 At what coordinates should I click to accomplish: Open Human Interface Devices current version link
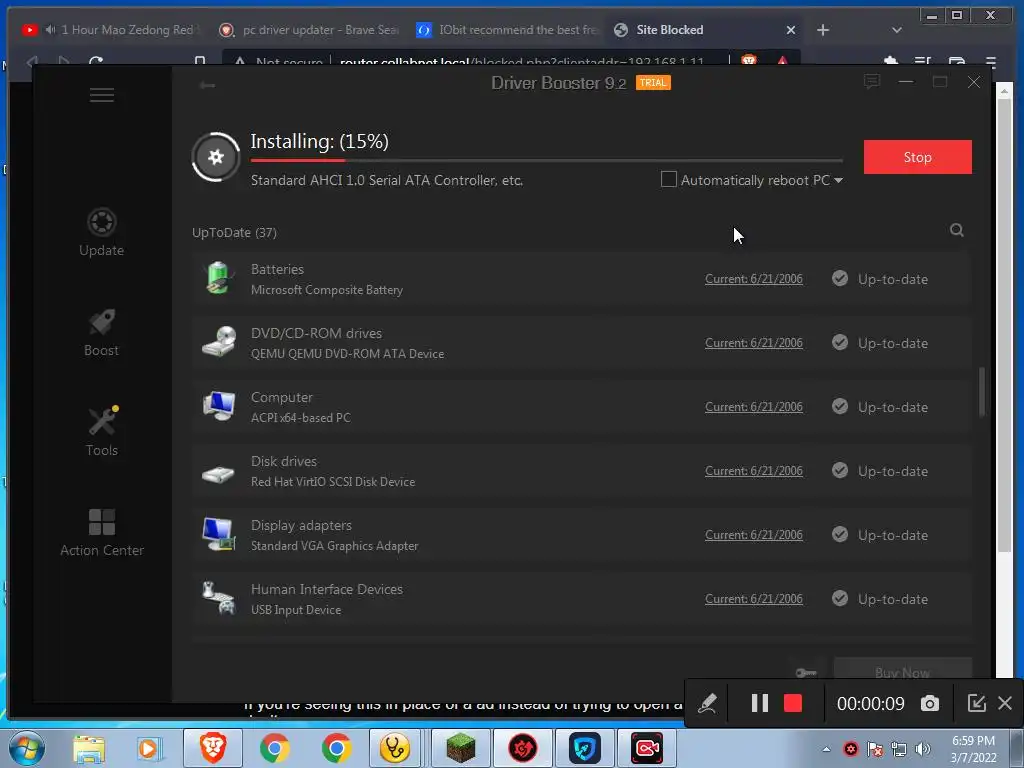click(754, 599)
